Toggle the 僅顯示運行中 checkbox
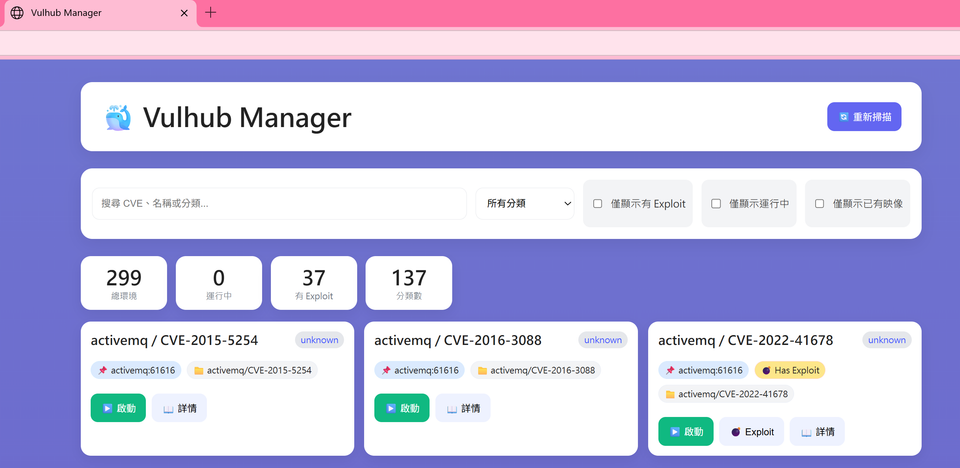 pos(716,204)
